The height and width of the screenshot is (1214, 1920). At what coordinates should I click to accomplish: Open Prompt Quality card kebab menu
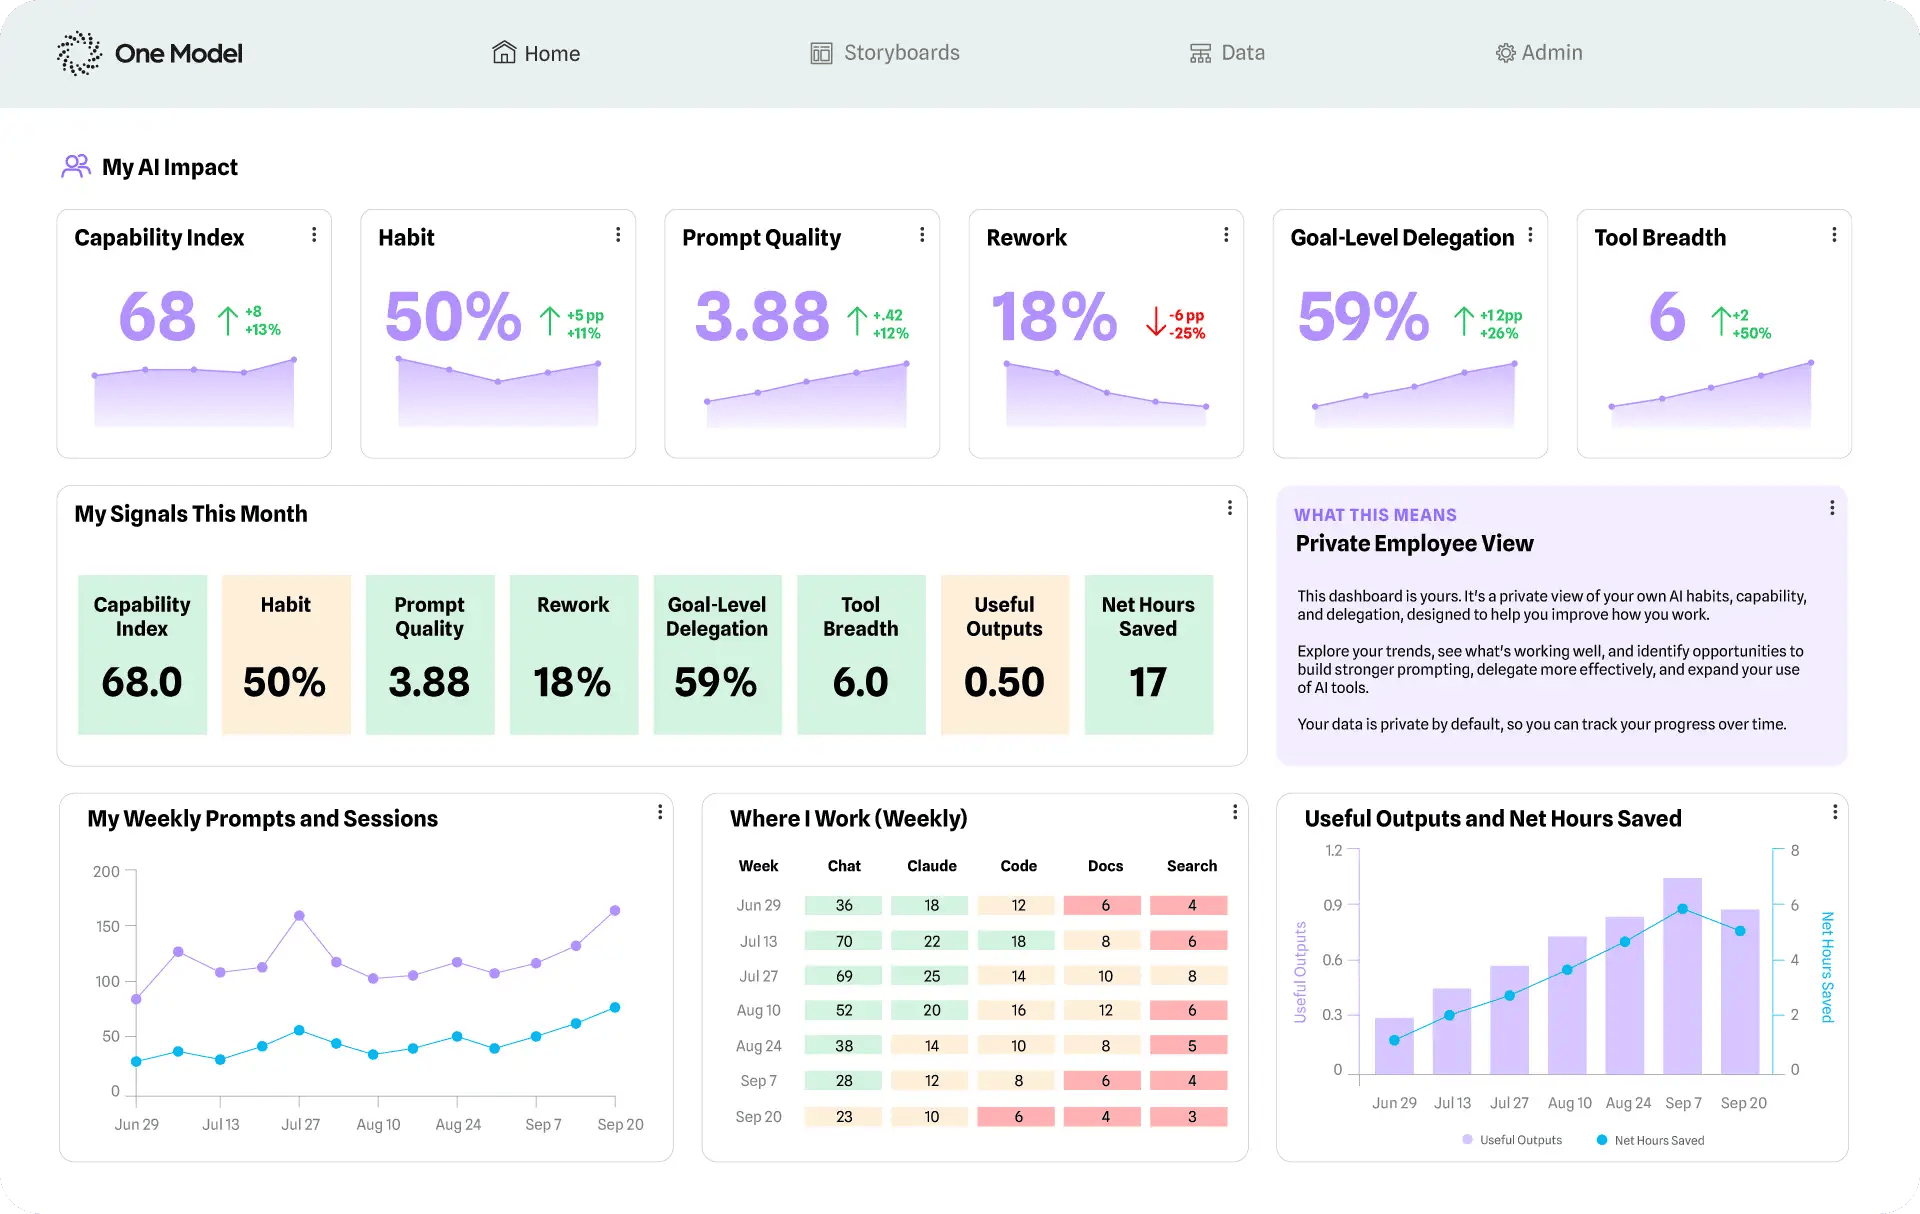922,235
